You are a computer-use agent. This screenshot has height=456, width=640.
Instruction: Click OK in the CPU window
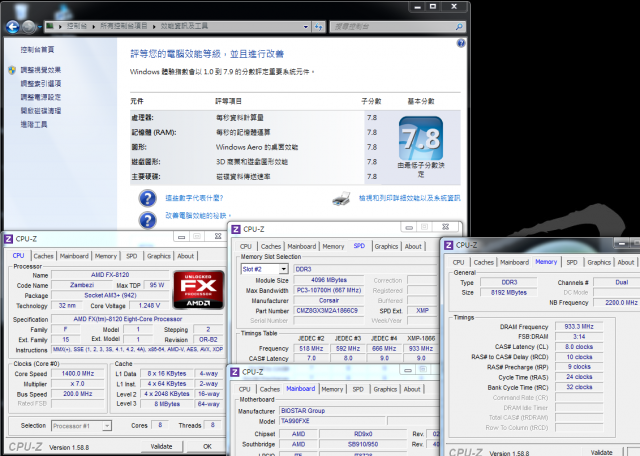[x=207, y=447]
